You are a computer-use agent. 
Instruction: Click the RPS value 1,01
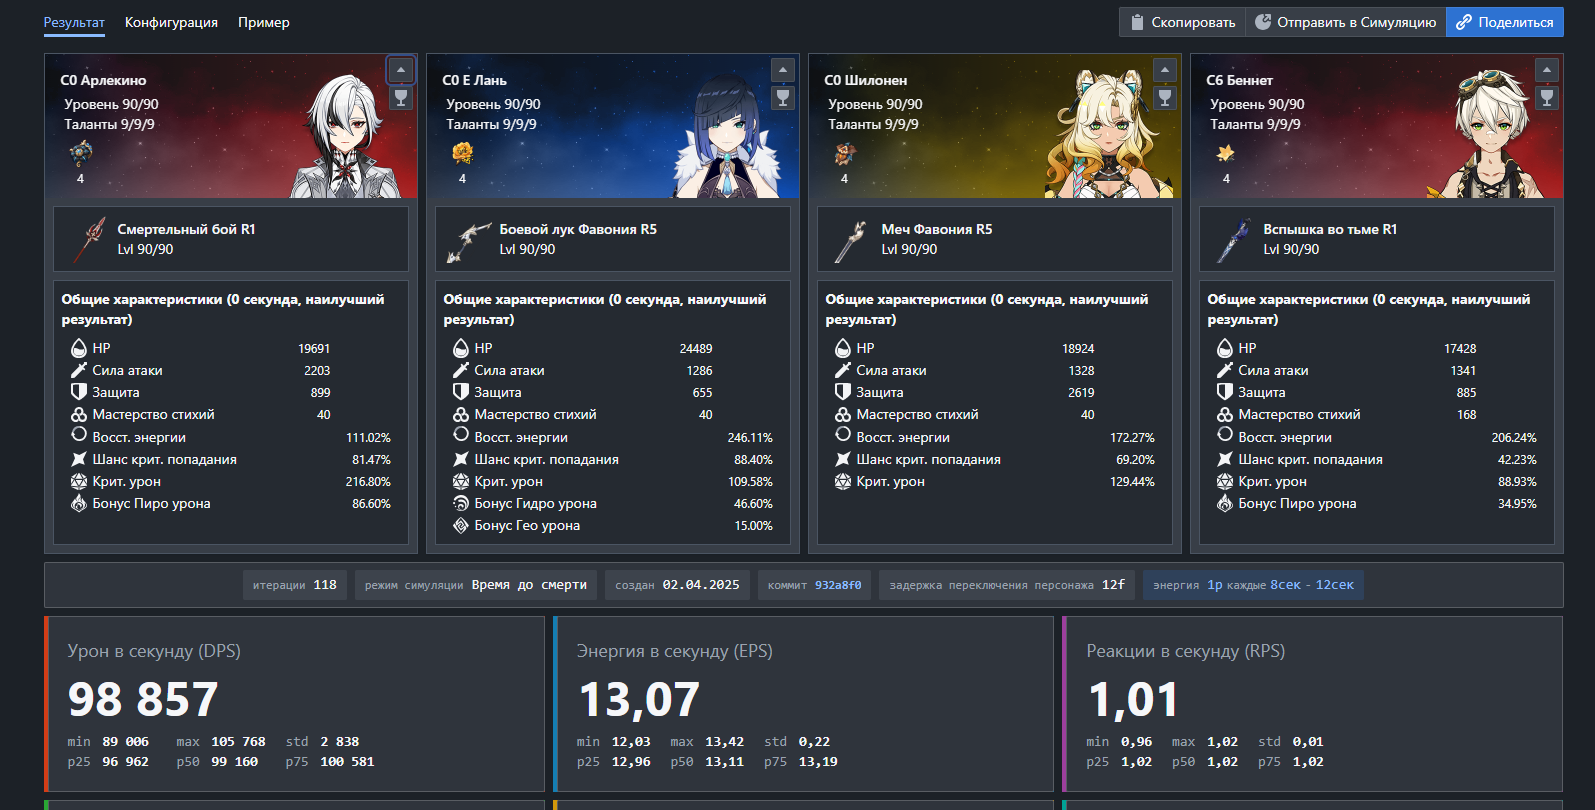pos(1133,699)
